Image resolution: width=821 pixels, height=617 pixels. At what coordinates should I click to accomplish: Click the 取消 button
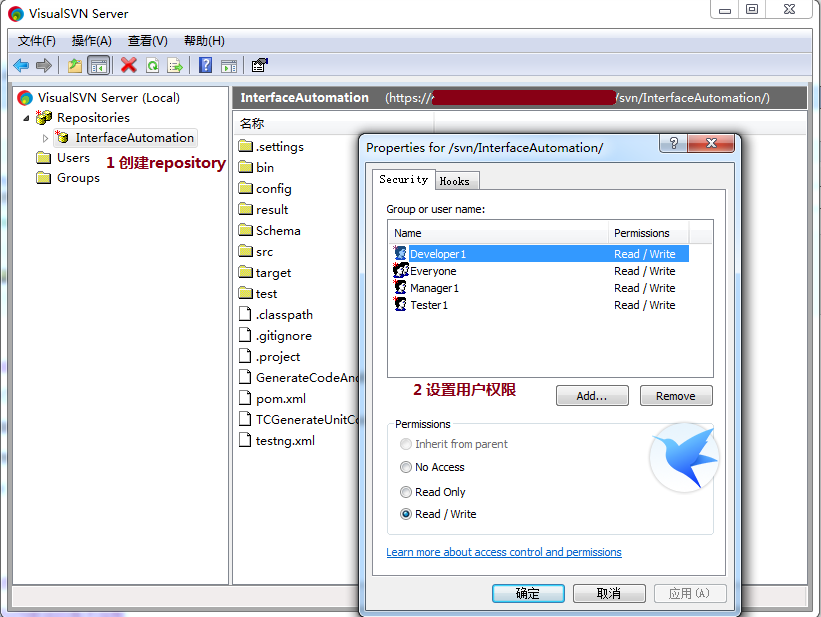pyautogui.click(x=609, y=593)
